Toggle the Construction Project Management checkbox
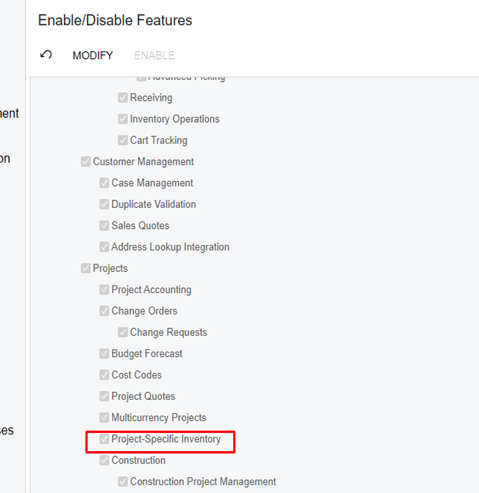The width and height of the screenshot is (479, 493). pos(123,482)
